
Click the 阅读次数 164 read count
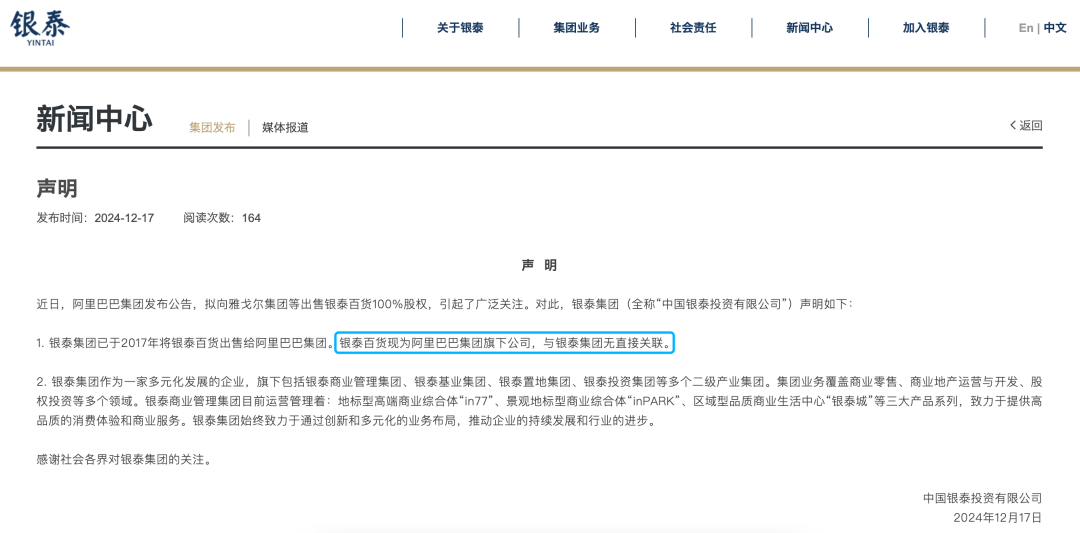click(x=222, y=217)
